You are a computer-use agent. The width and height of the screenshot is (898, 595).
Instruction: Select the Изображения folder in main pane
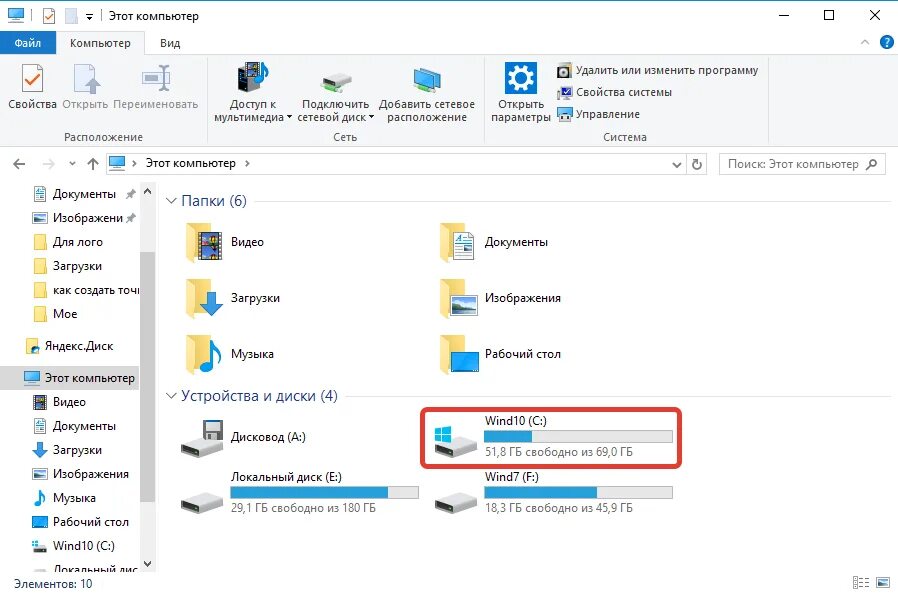pos(500,298)
